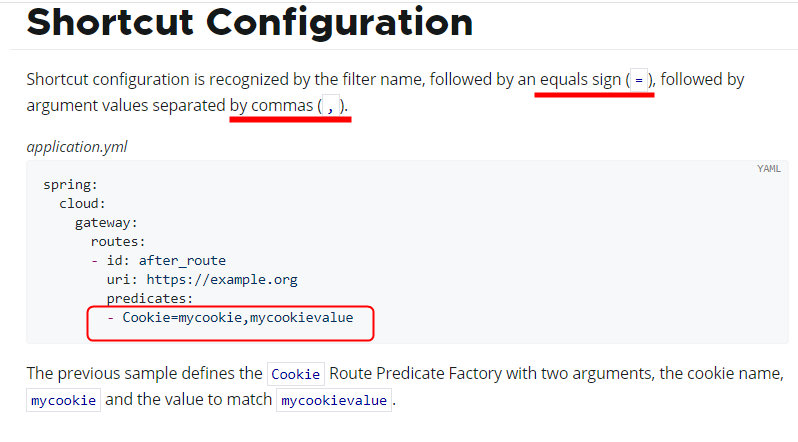The width and height of the screenshot is (798, 442).
Task: Click the Shortcut Configuration heading
Action: coord(250,23)
